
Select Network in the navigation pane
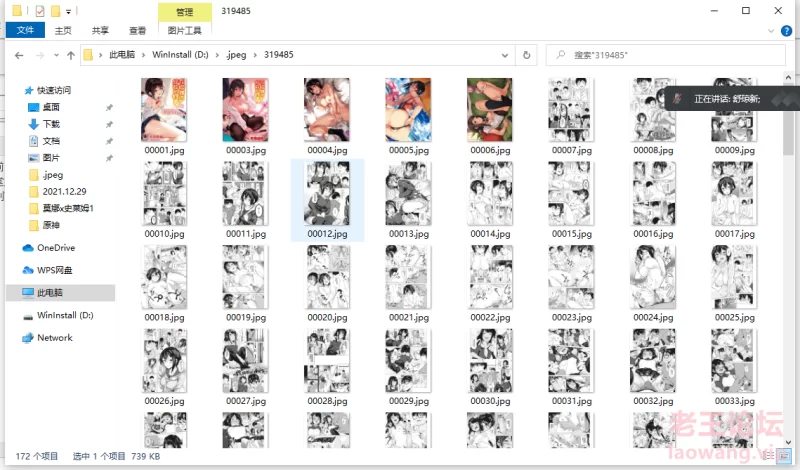(x=55, y=338)
